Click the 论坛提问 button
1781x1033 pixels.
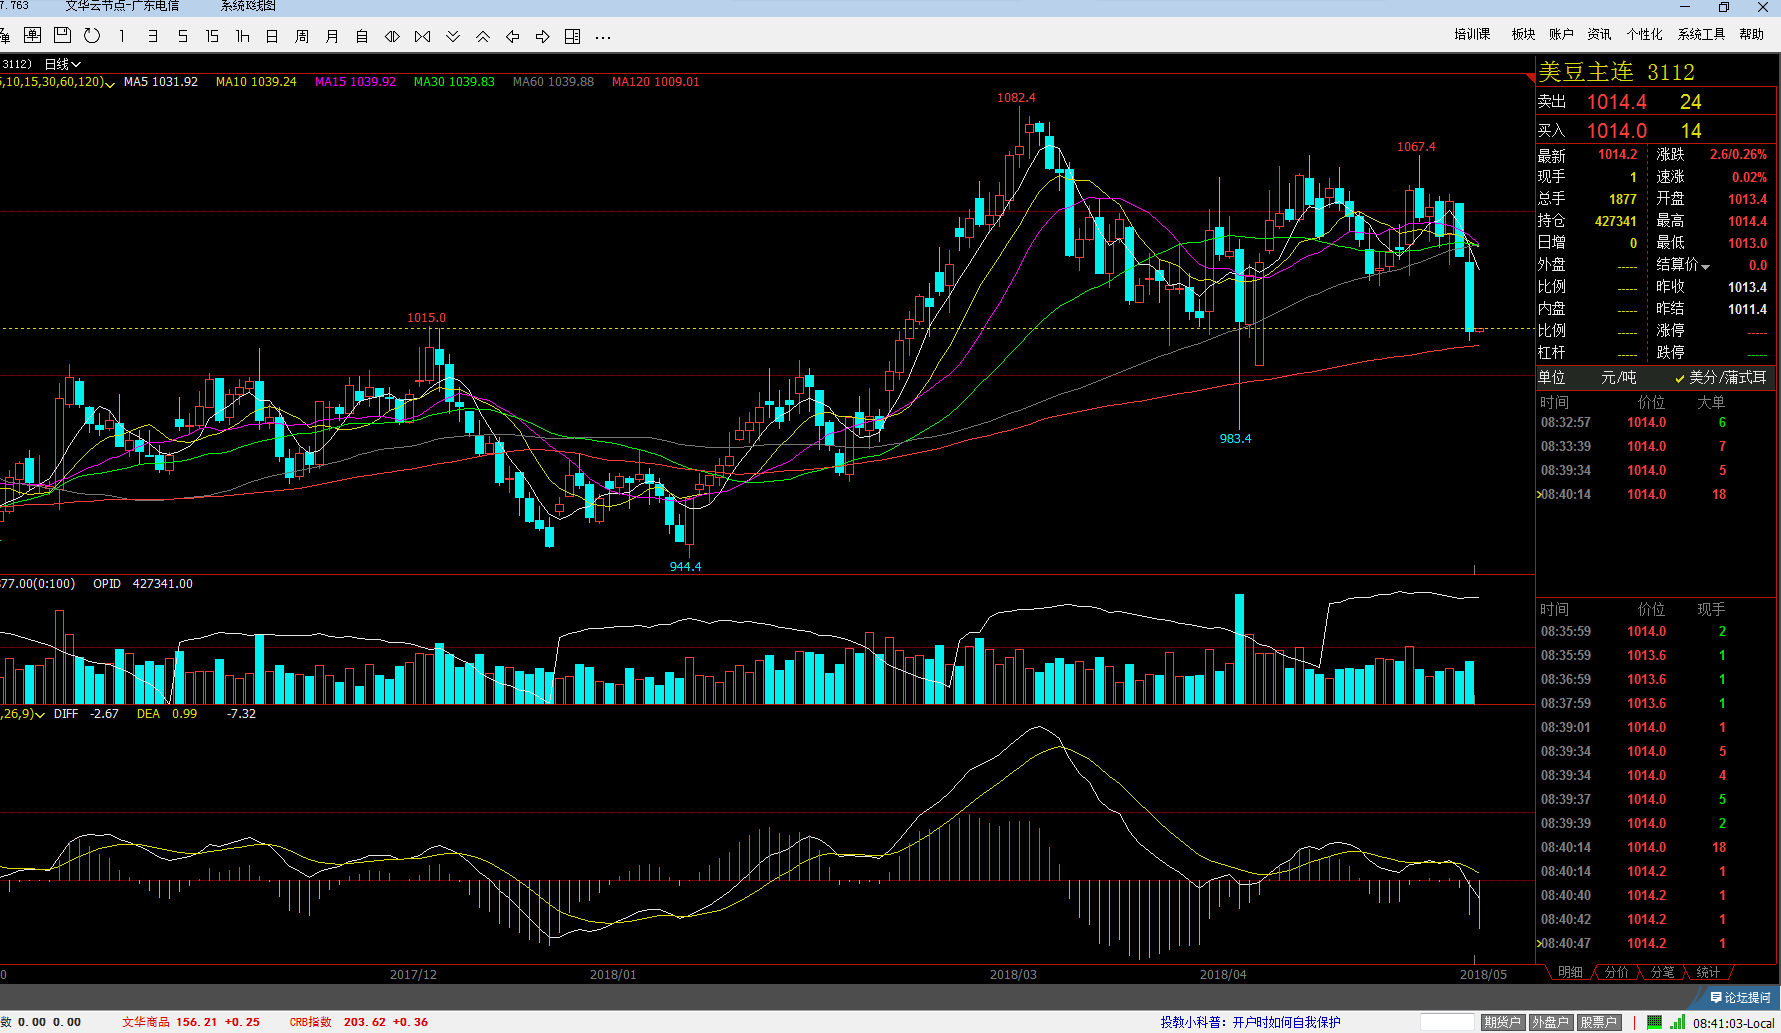[x=1740, y=997]
